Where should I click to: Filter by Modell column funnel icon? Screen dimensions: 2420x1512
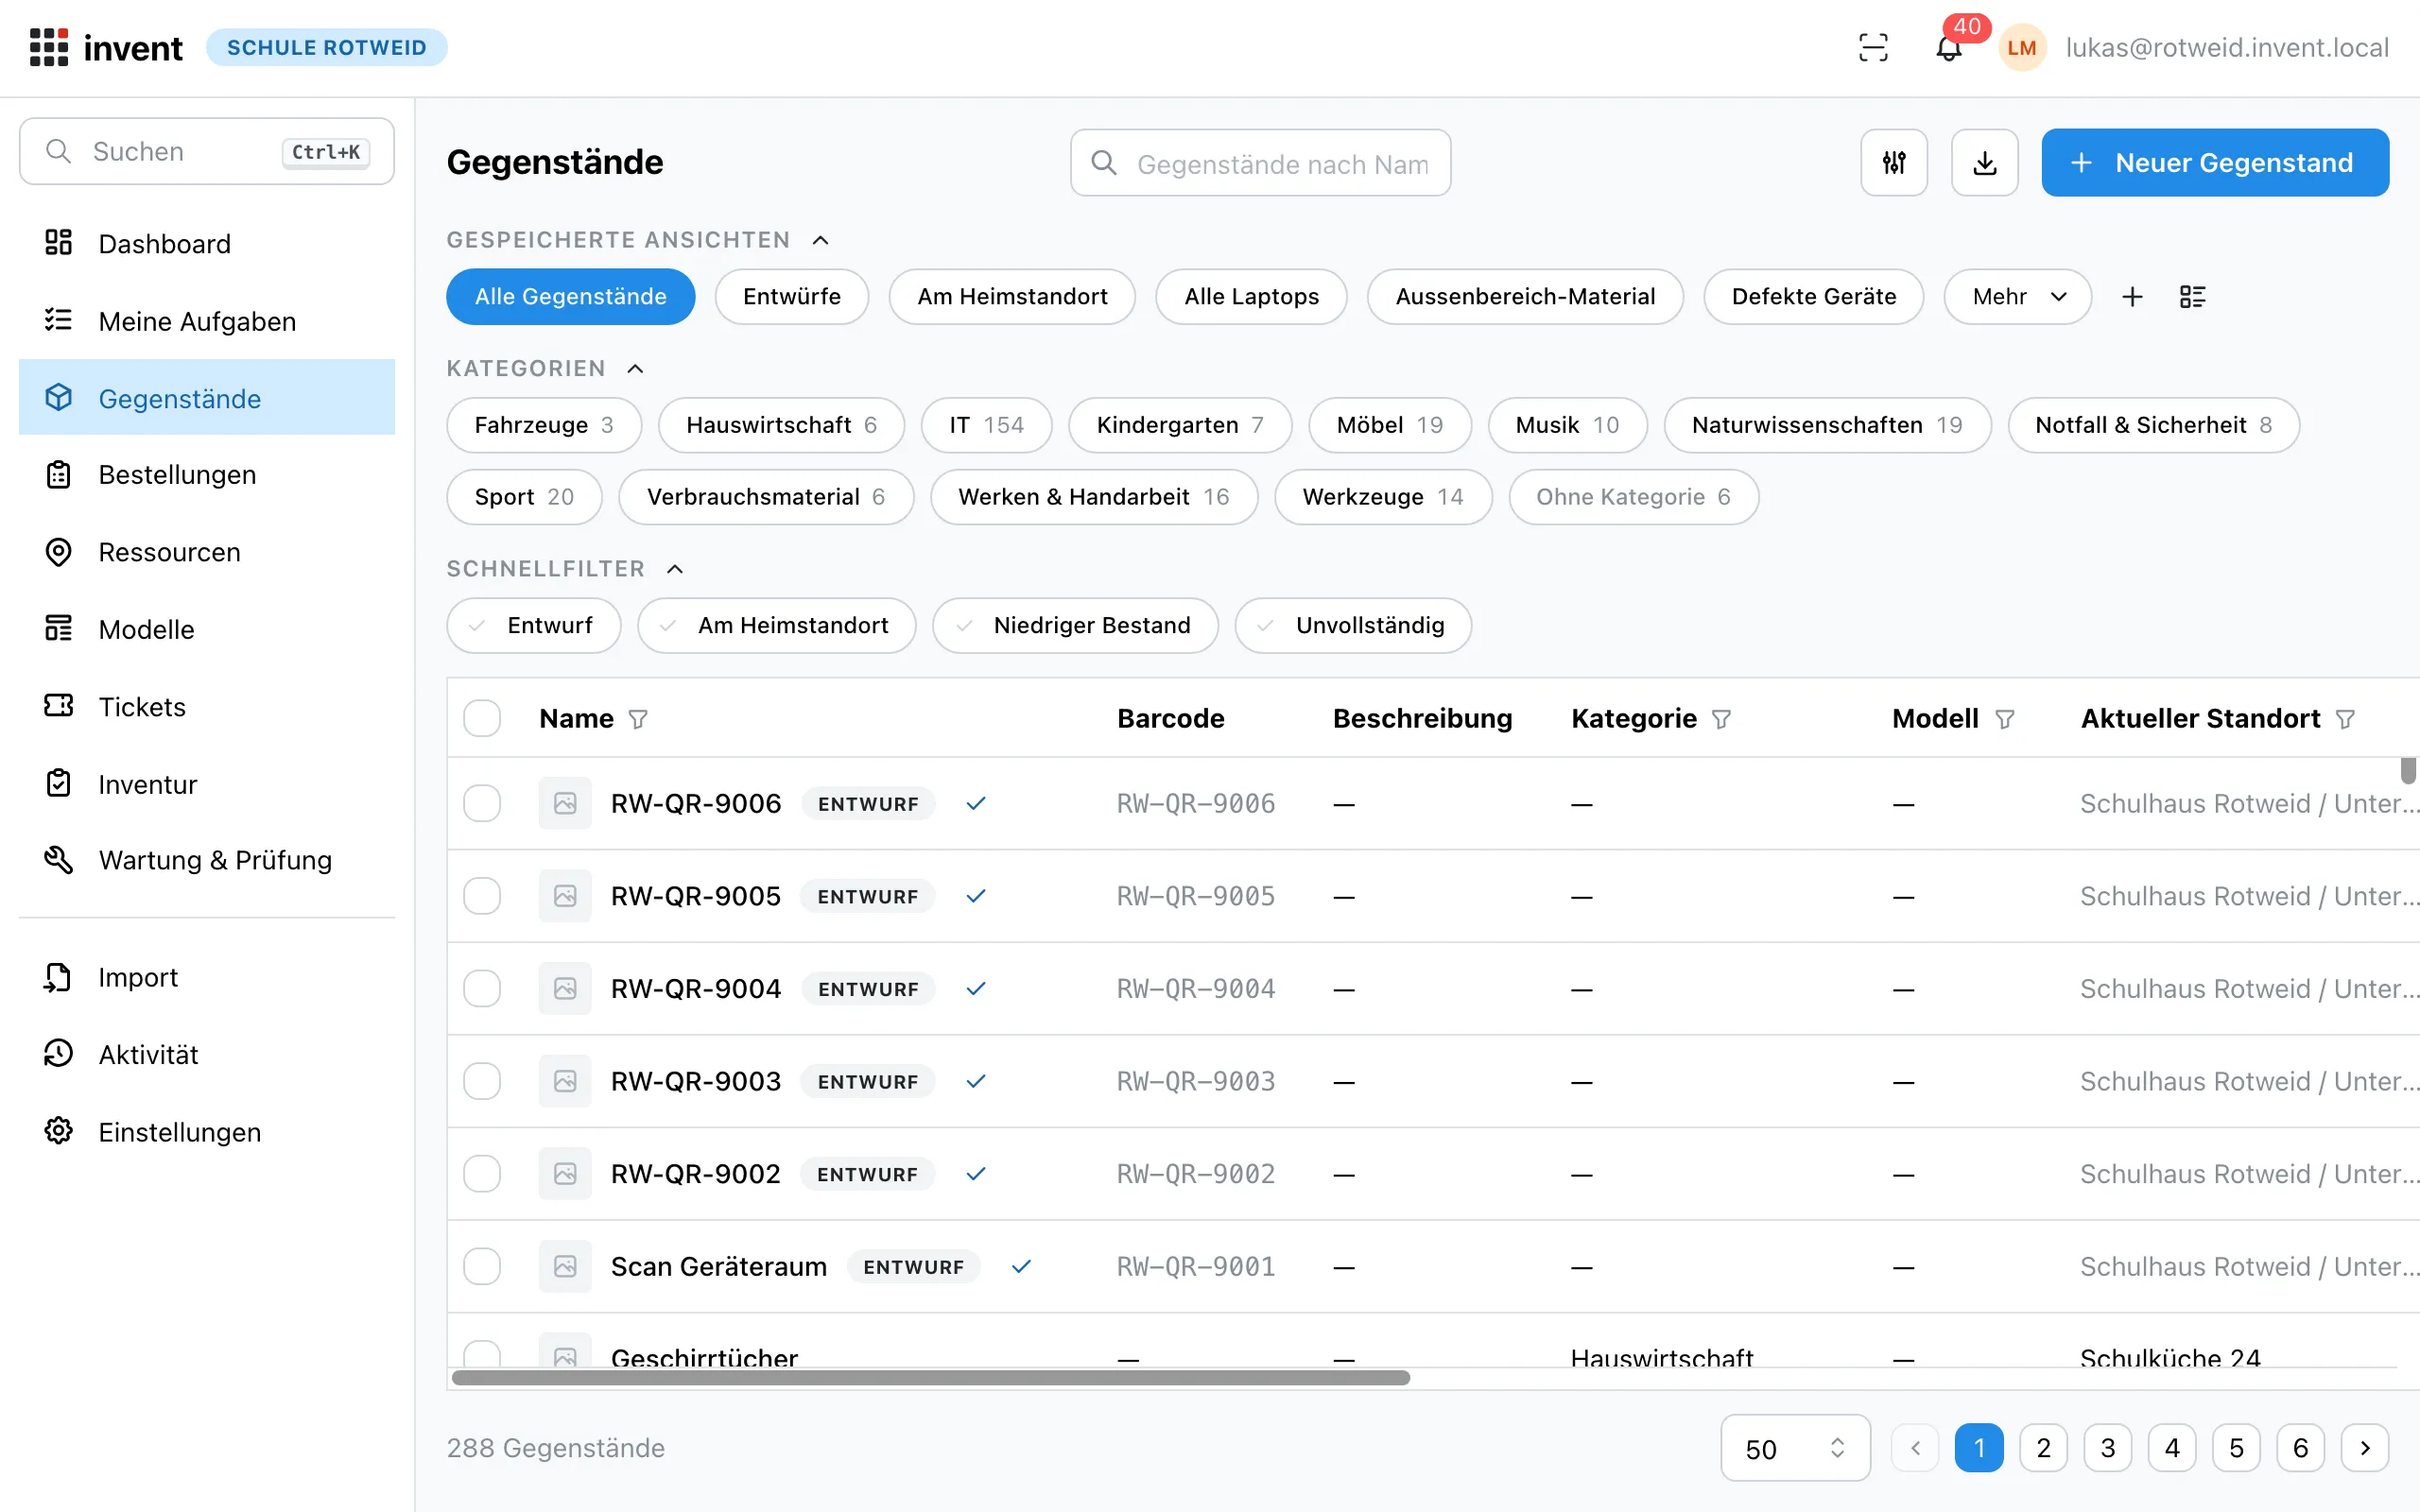(2004, 719)
